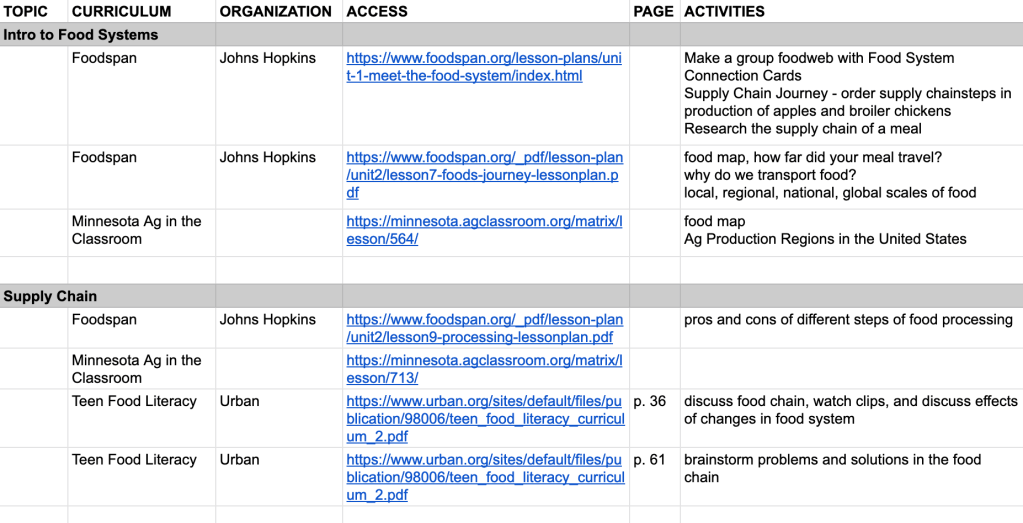Select the ACTIVITIES column header cell
Screen dimensions: 1023x523
point(724,12)
